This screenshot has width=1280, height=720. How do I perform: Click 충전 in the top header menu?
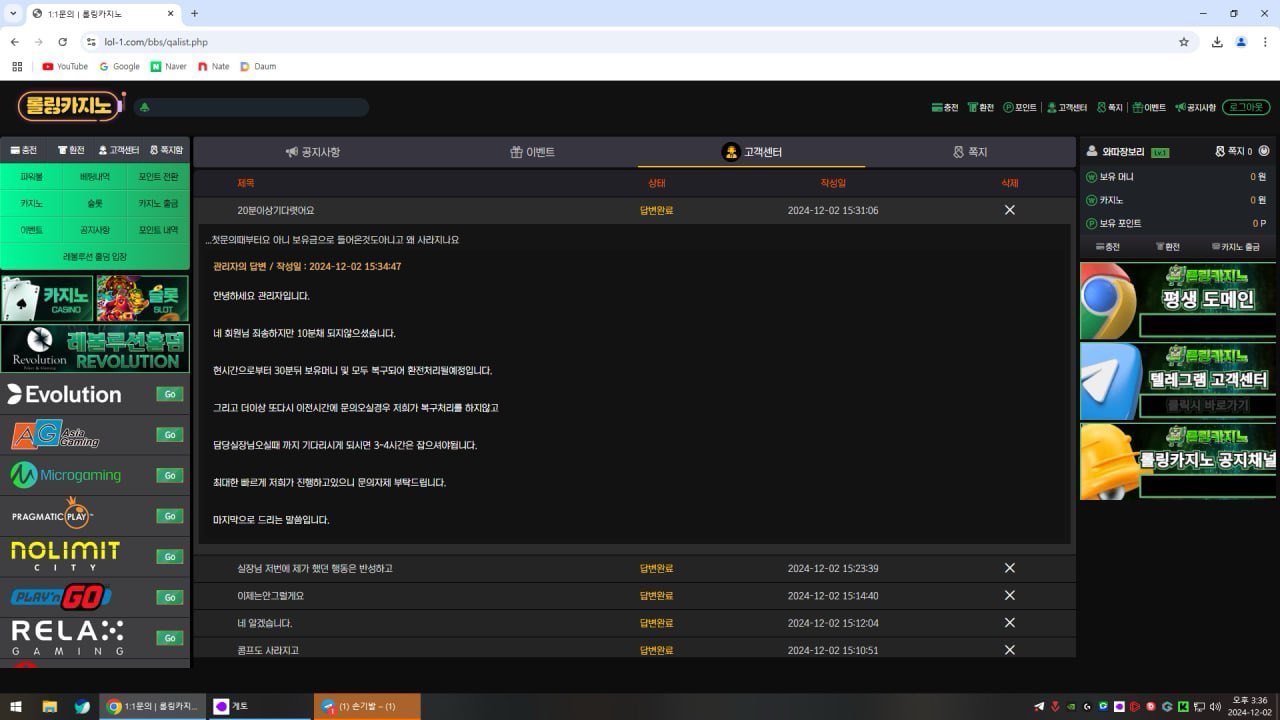click(x=944, y=108)
